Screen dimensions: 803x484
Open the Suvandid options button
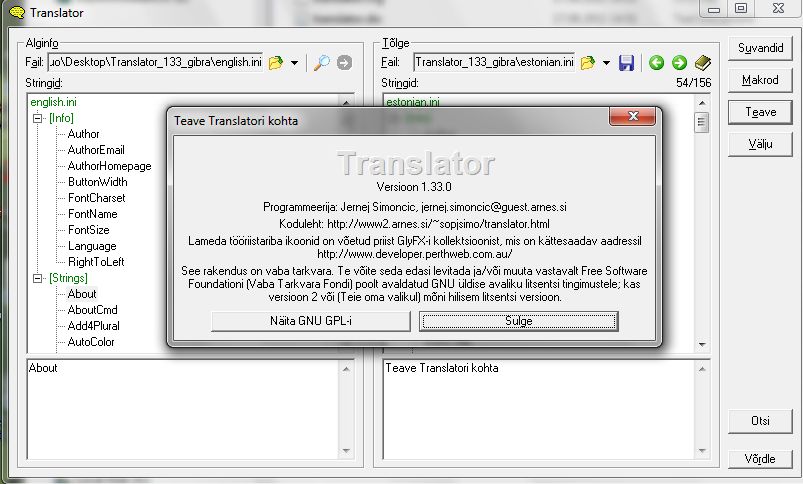point(760,48)
